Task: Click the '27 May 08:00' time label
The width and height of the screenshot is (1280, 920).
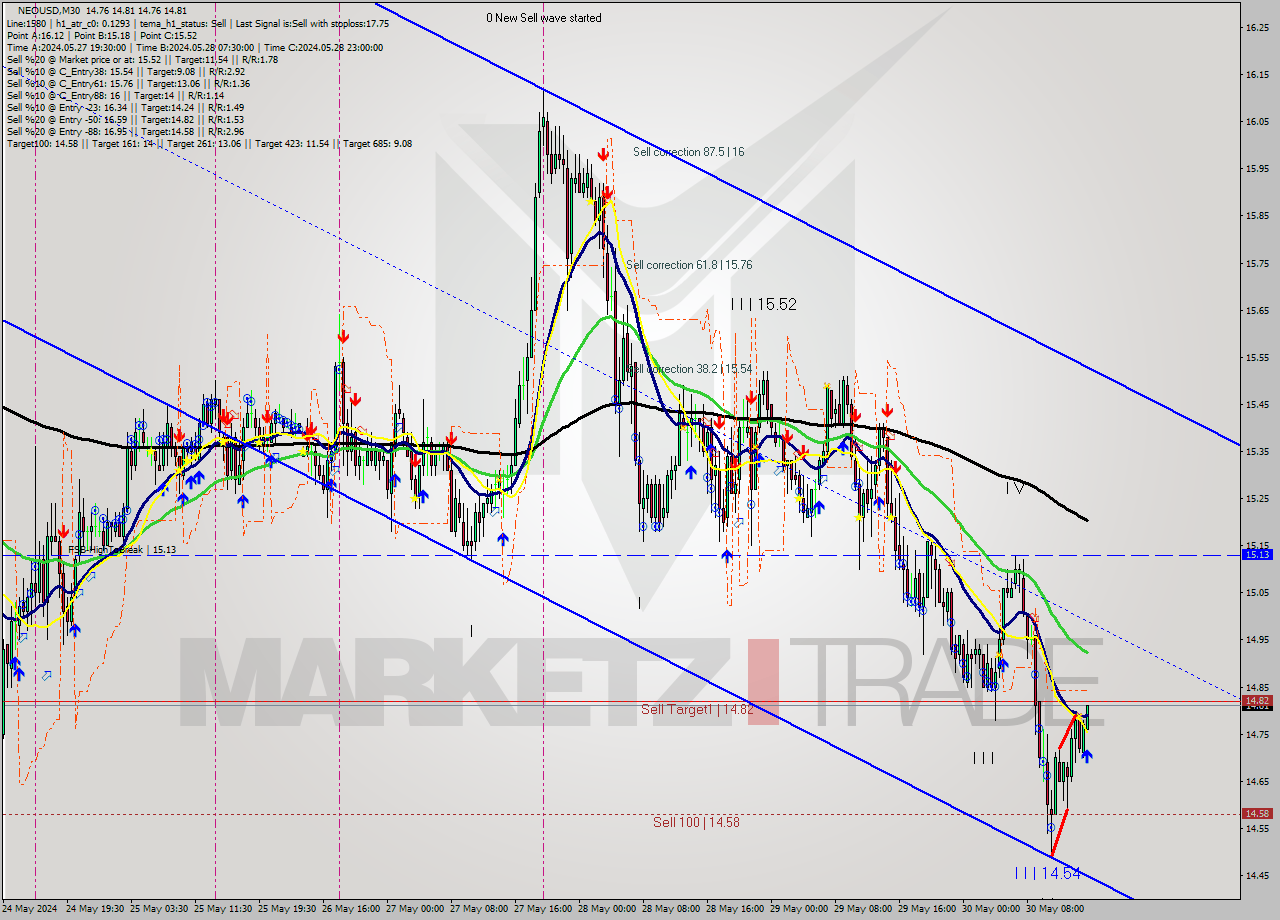Action: pyautogui.click(x=478, y=909)
